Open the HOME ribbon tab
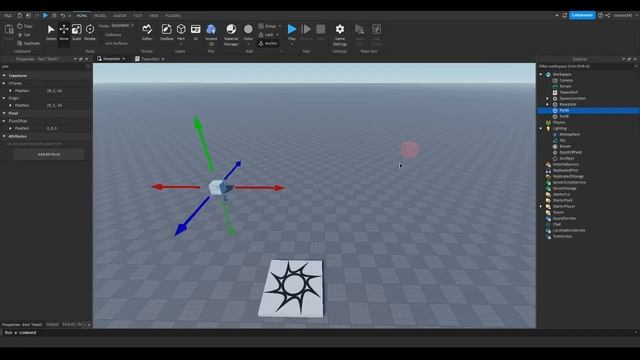This screenshot has height=360, width=640. [x=82, y=16]
